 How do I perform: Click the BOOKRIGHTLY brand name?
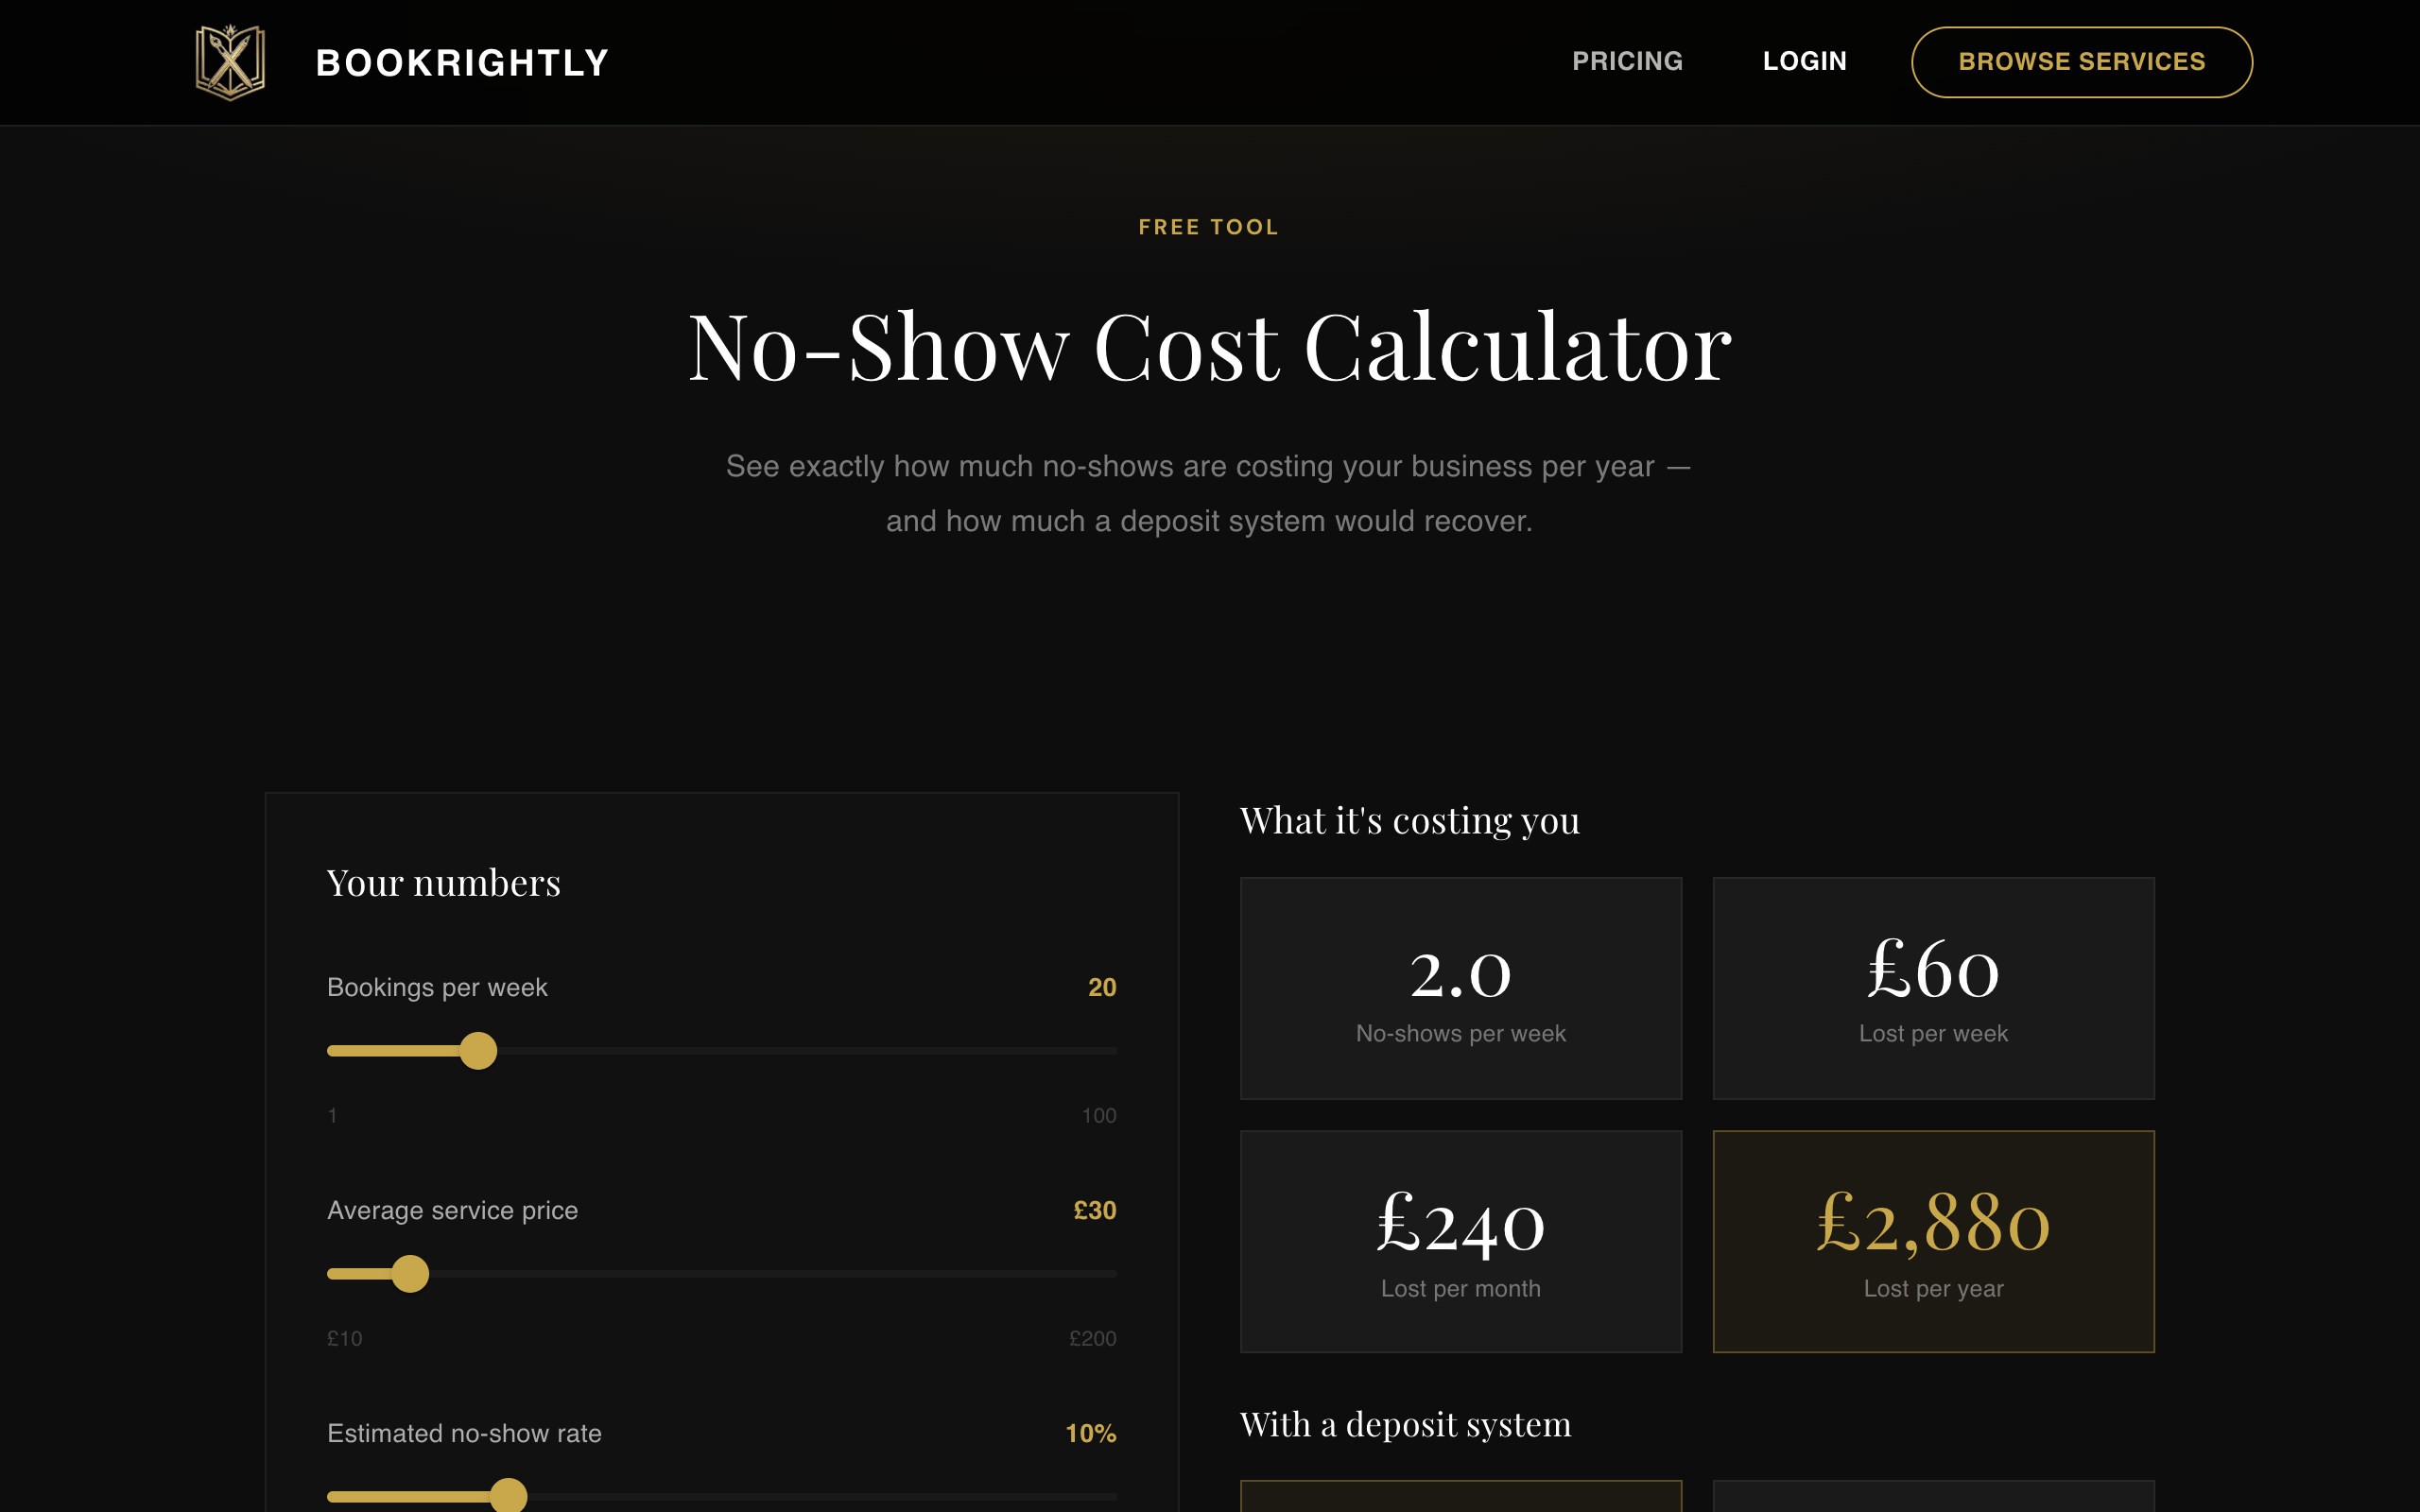tap(462, 63)
